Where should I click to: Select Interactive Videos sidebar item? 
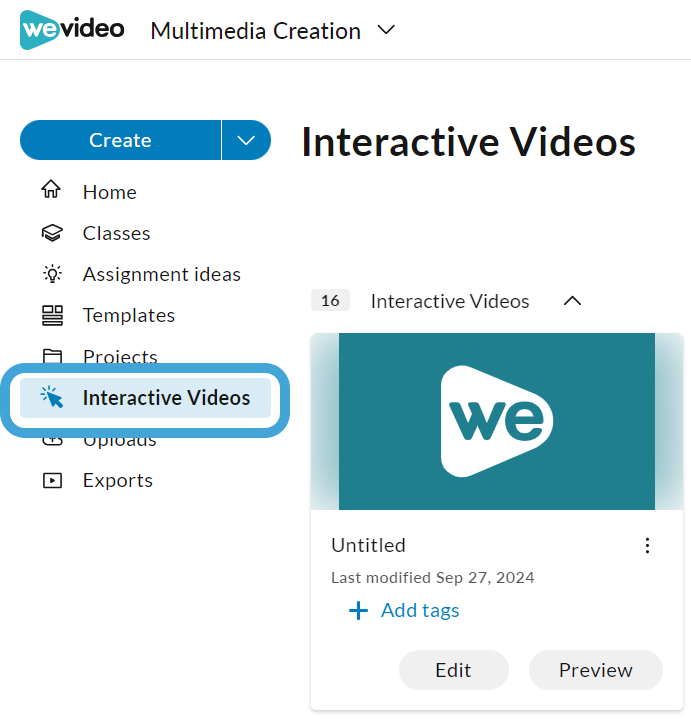click(x=145, y=398)
